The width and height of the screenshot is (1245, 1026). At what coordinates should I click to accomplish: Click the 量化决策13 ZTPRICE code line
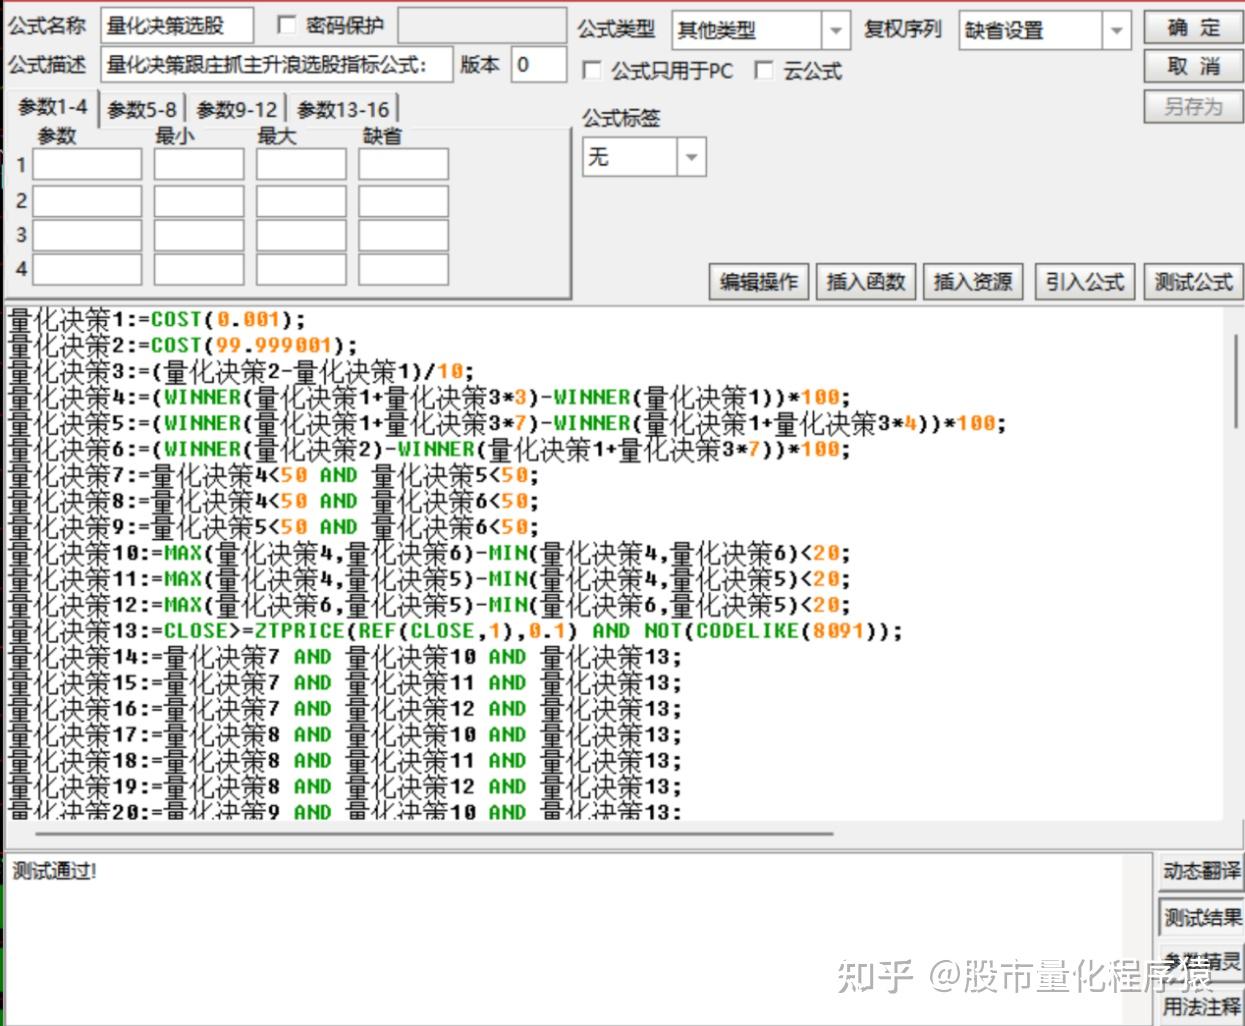coord(455,631)
